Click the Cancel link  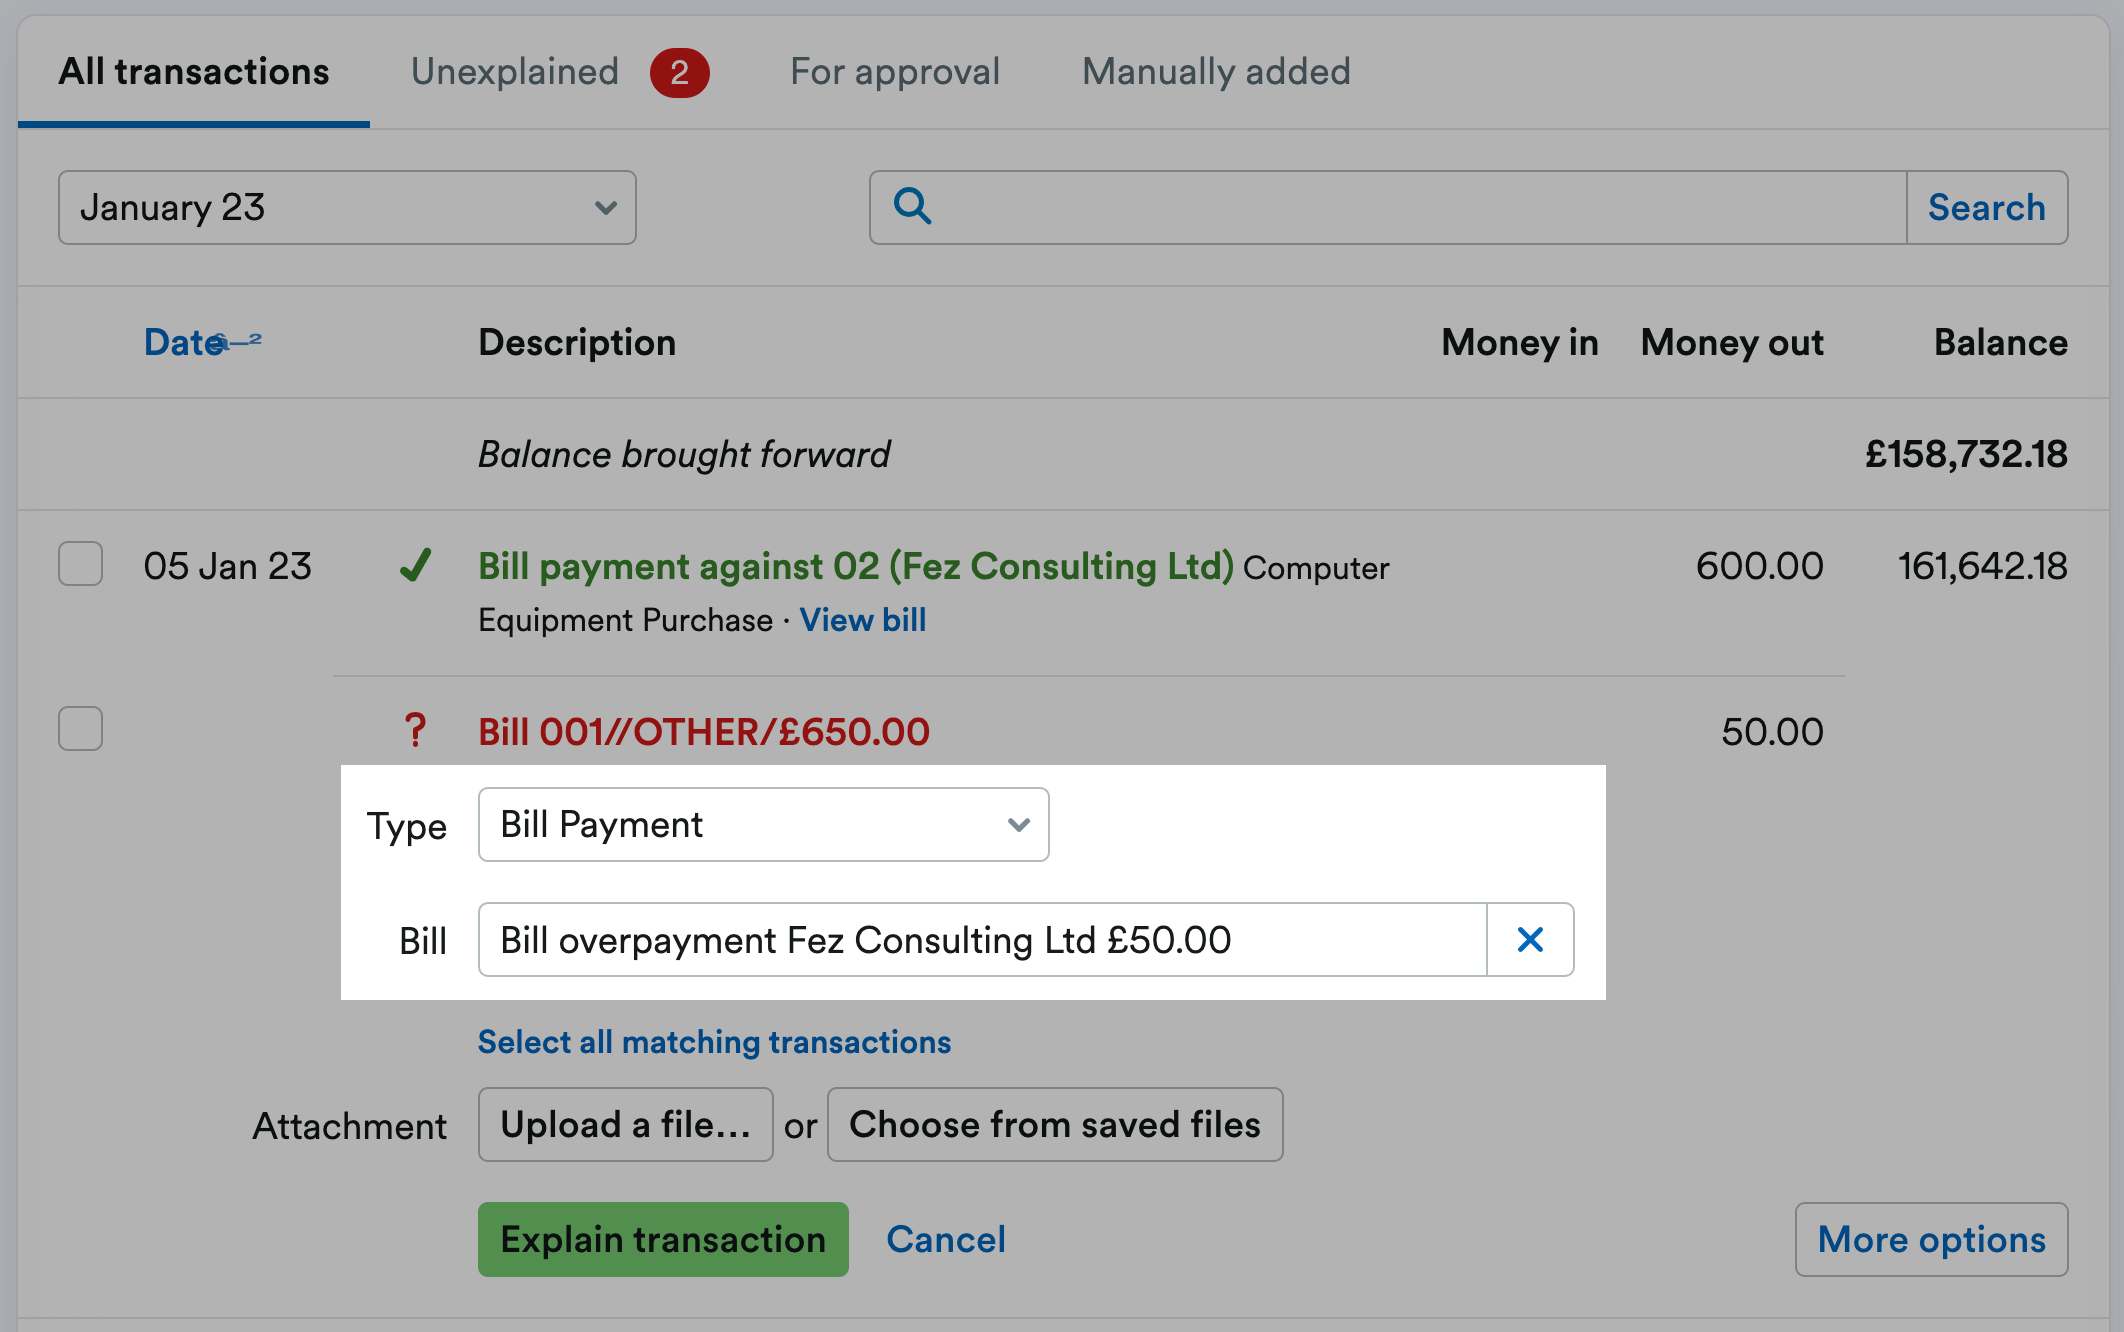pyautogui.click(x=944, y=1239)
